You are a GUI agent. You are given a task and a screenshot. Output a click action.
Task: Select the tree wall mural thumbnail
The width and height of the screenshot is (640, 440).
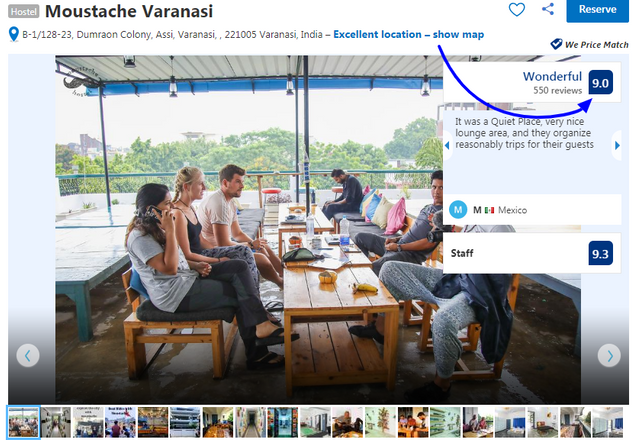tap(380, 422)
